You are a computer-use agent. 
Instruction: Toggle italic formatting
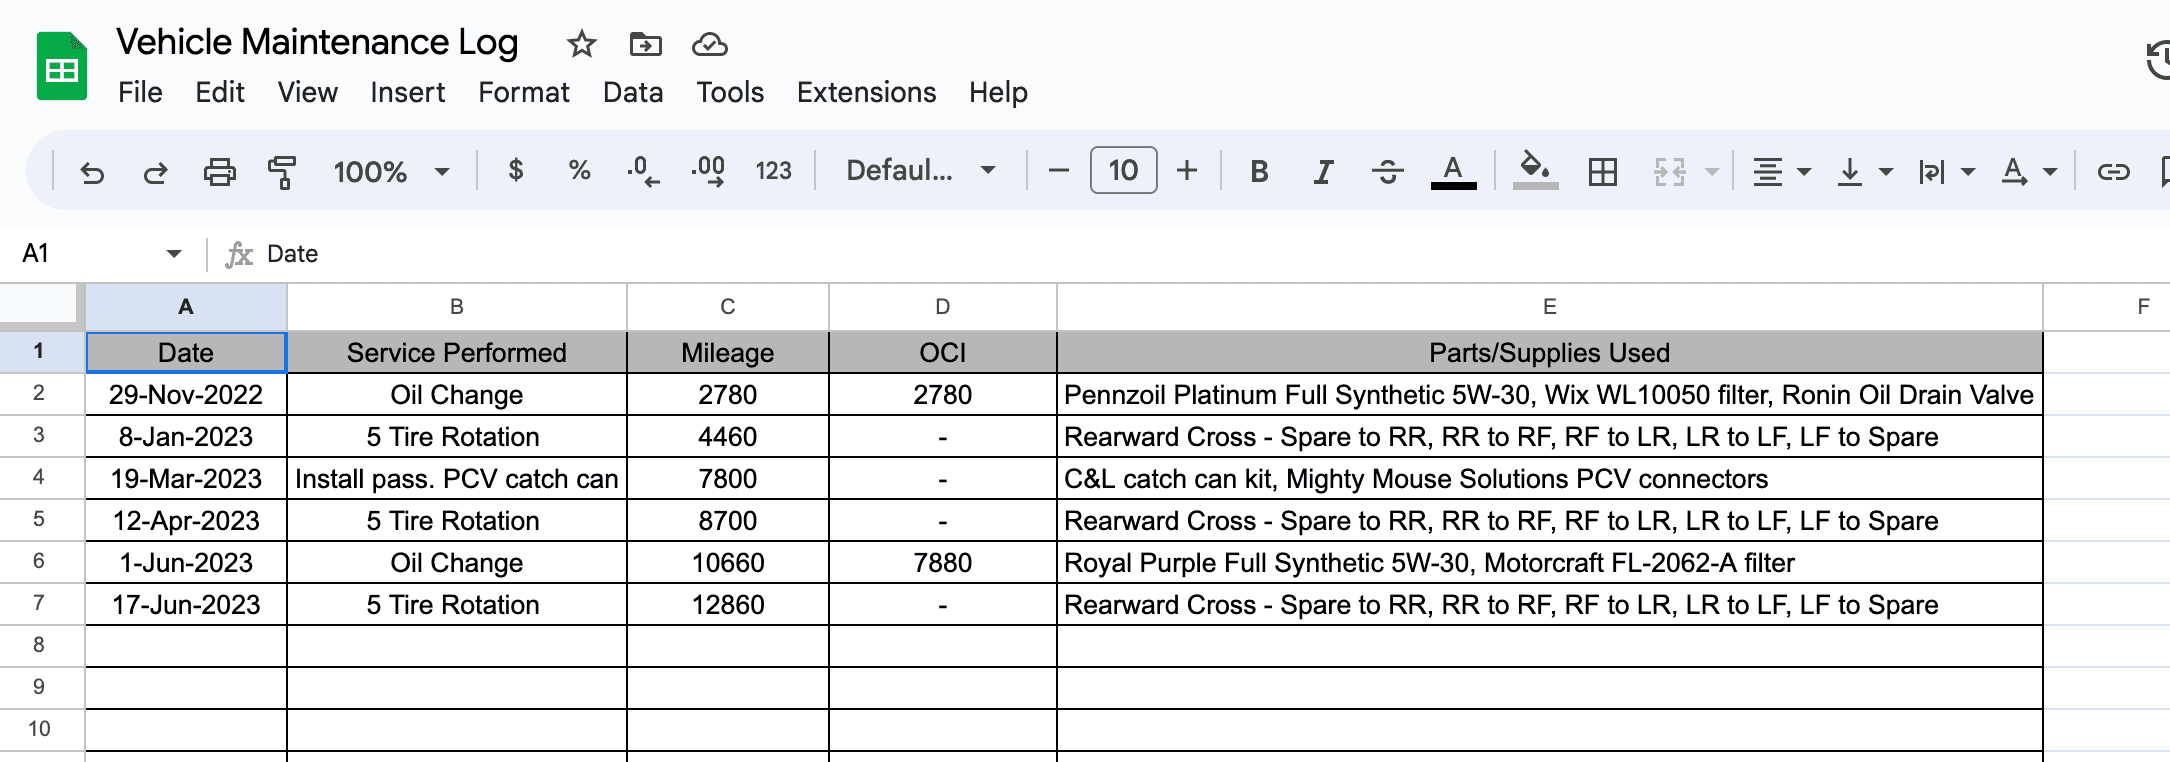pyautogui.click(x=1323, y=172)
